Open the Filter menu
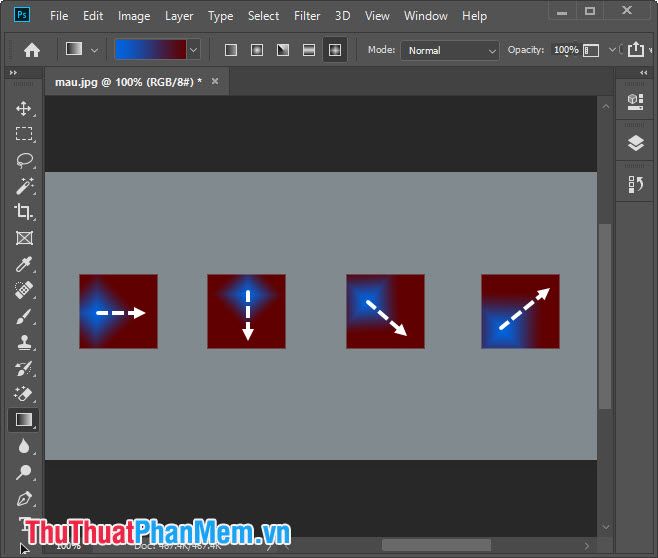Viewport: 658px width, 558px height. click(307, 16)
